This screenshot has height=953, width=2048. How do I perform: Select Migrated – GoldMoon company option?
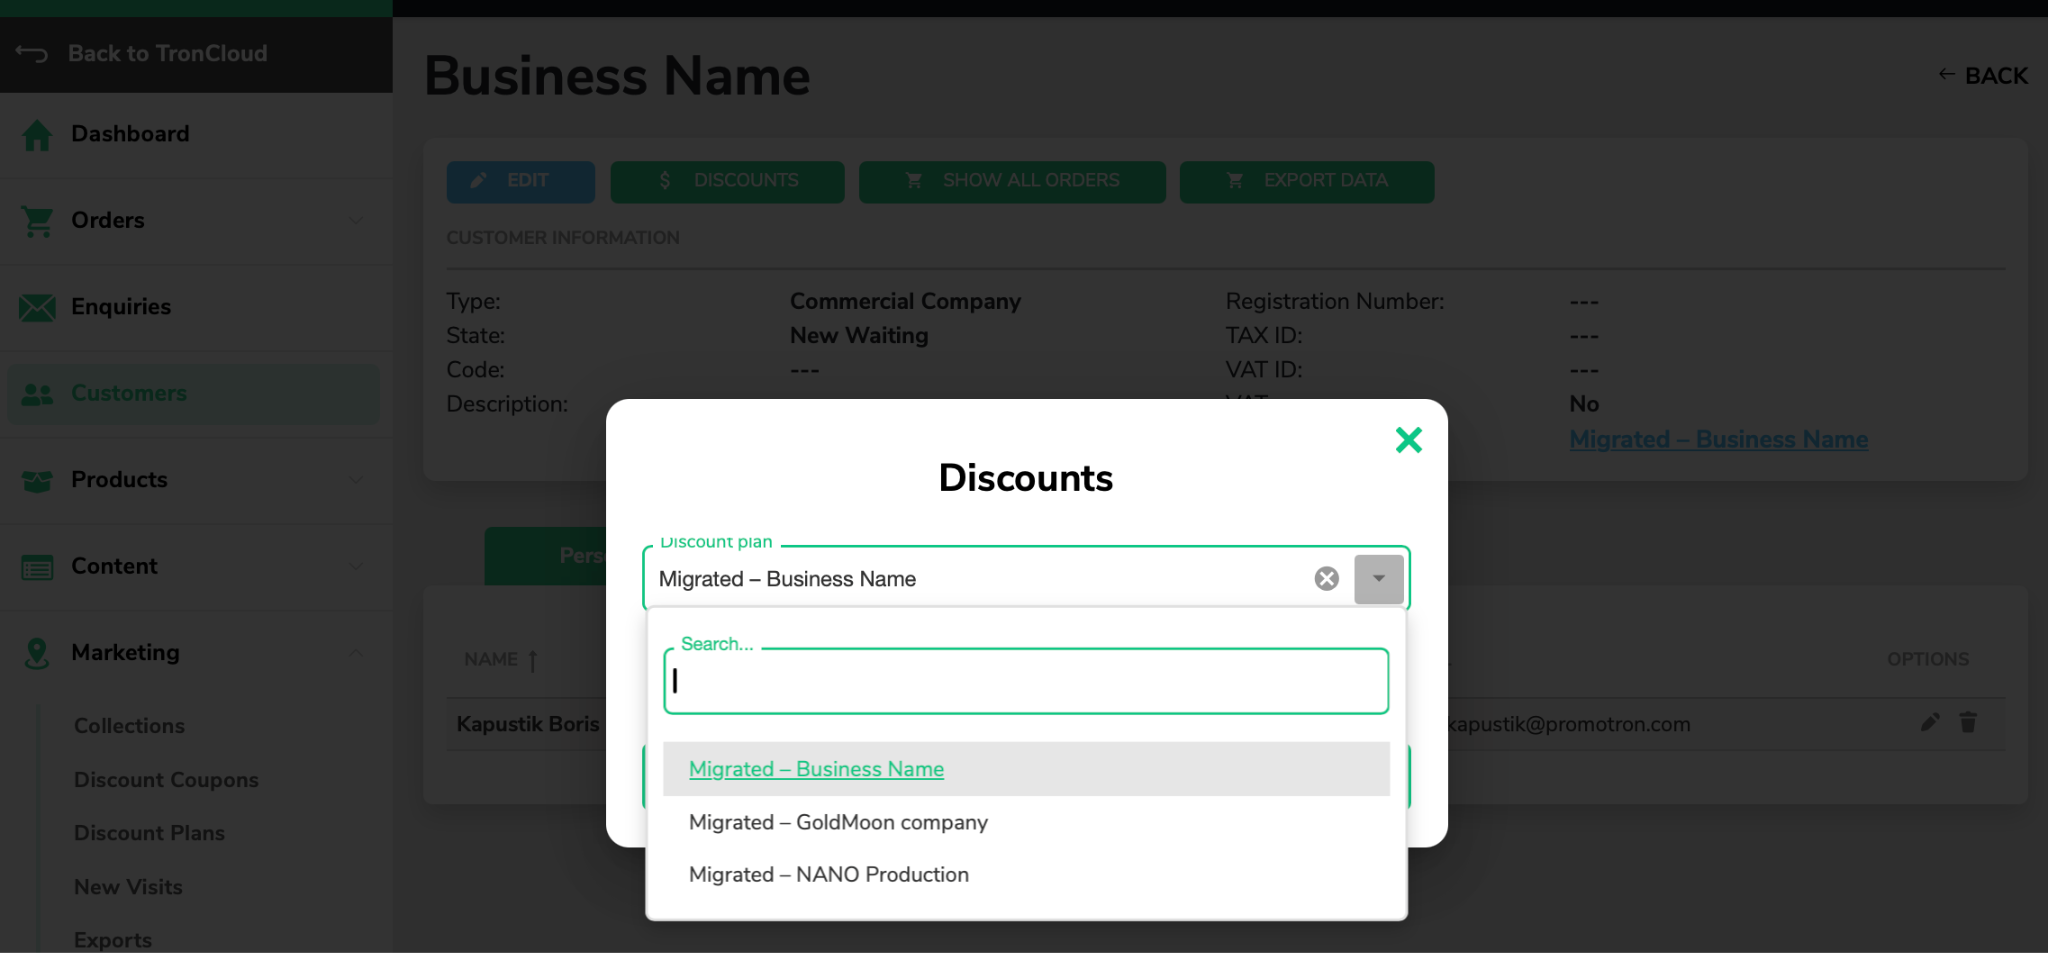1026,822
